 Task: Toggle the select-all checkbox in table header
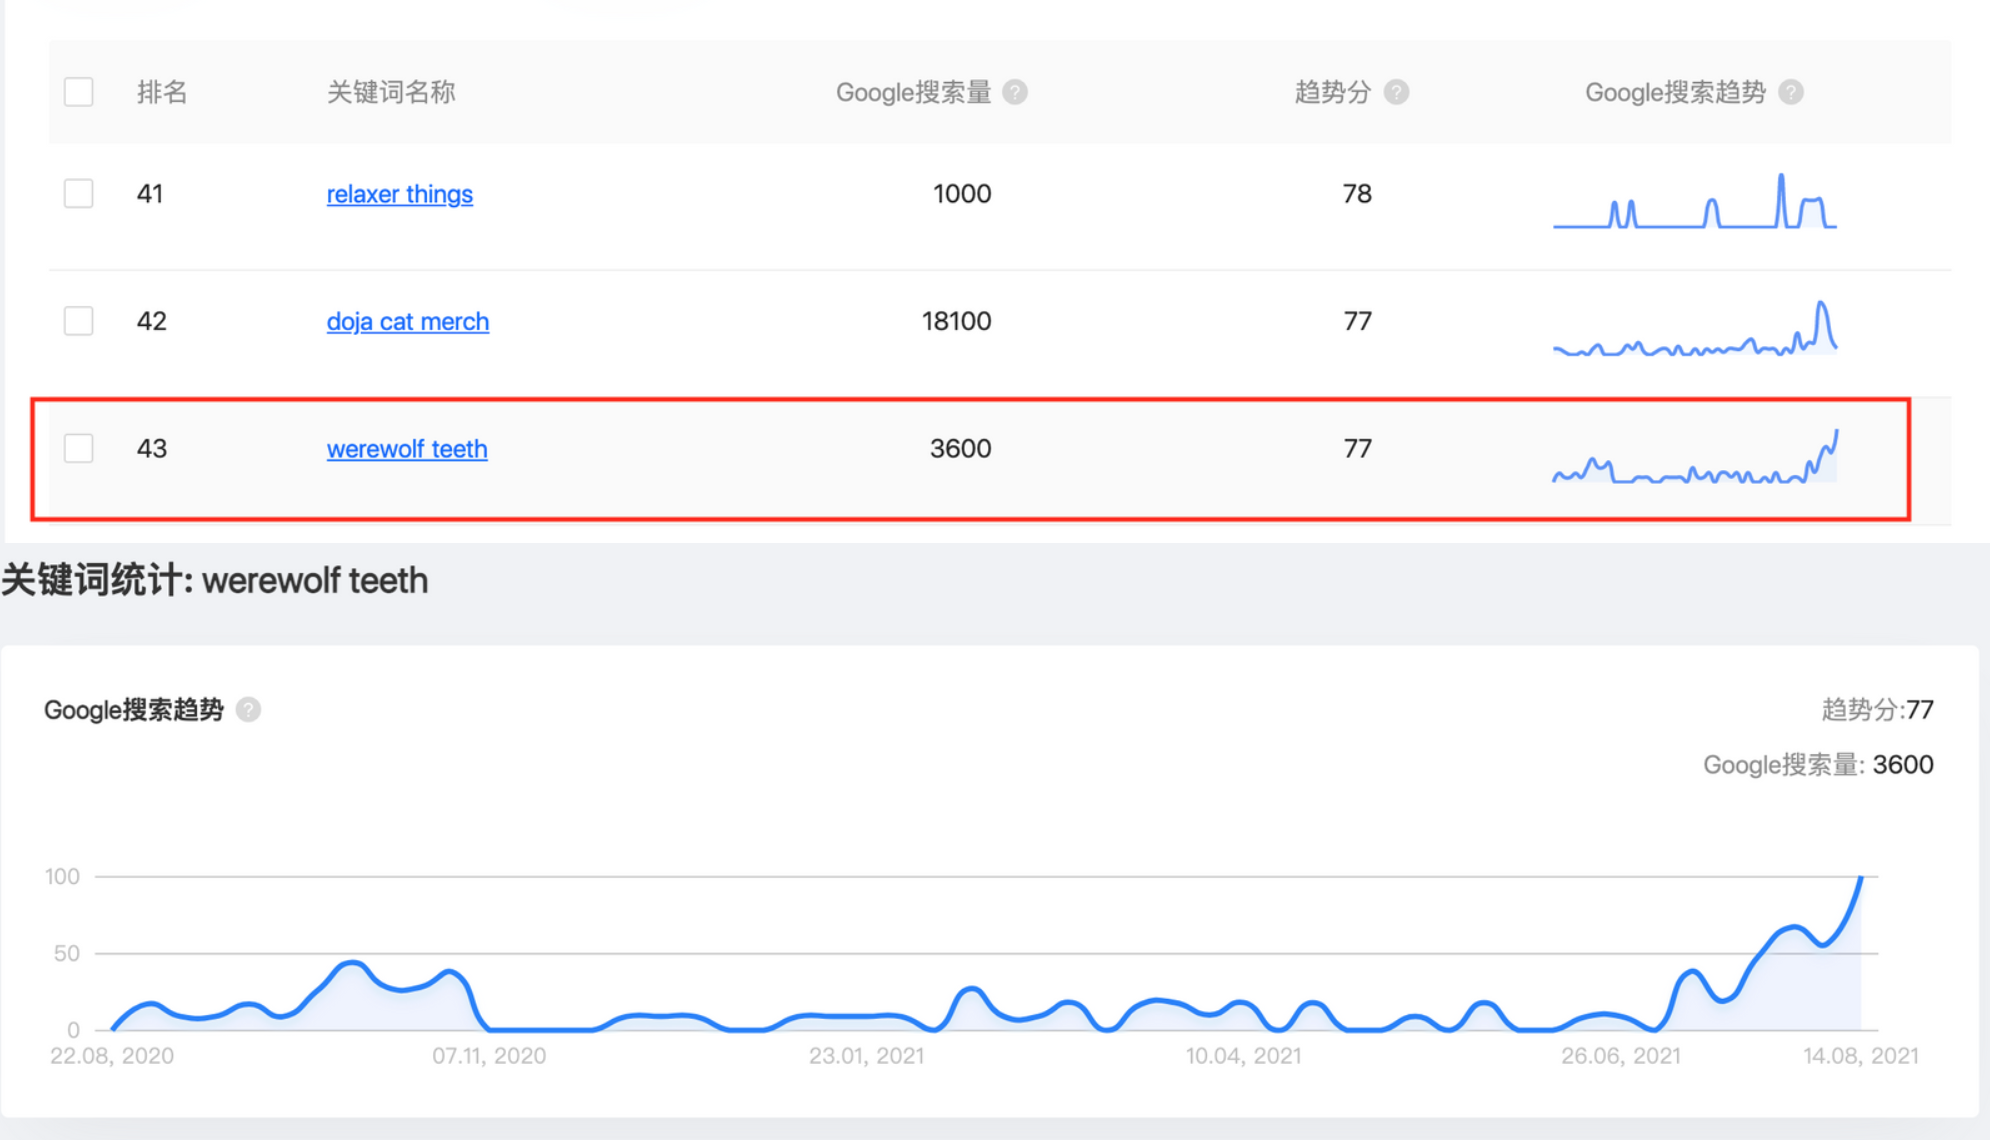click(78, 92)
